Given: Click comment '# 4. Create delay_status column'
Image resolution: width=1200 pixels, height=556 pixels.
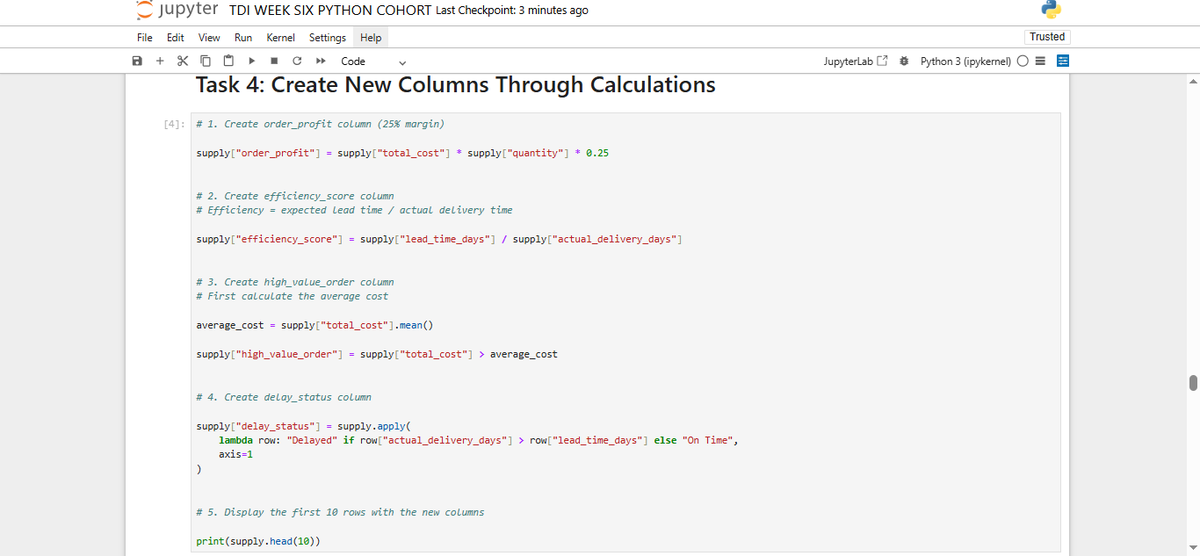Looking at the screenshot, I should 284,397.
